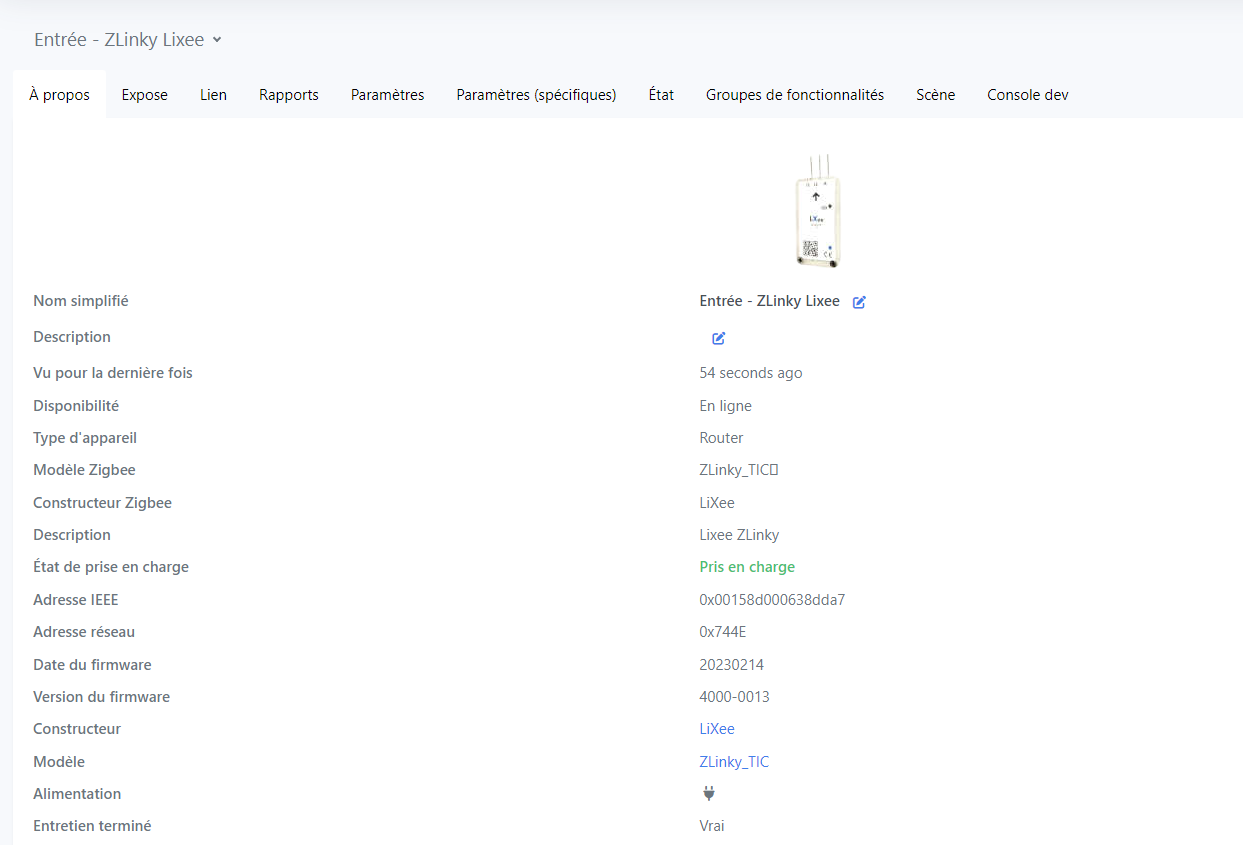Image resolution: width=1243 pixels, height=845 pixels.
Task: Open Groupes de fonctionnalités tab
Action: (795, 95)
